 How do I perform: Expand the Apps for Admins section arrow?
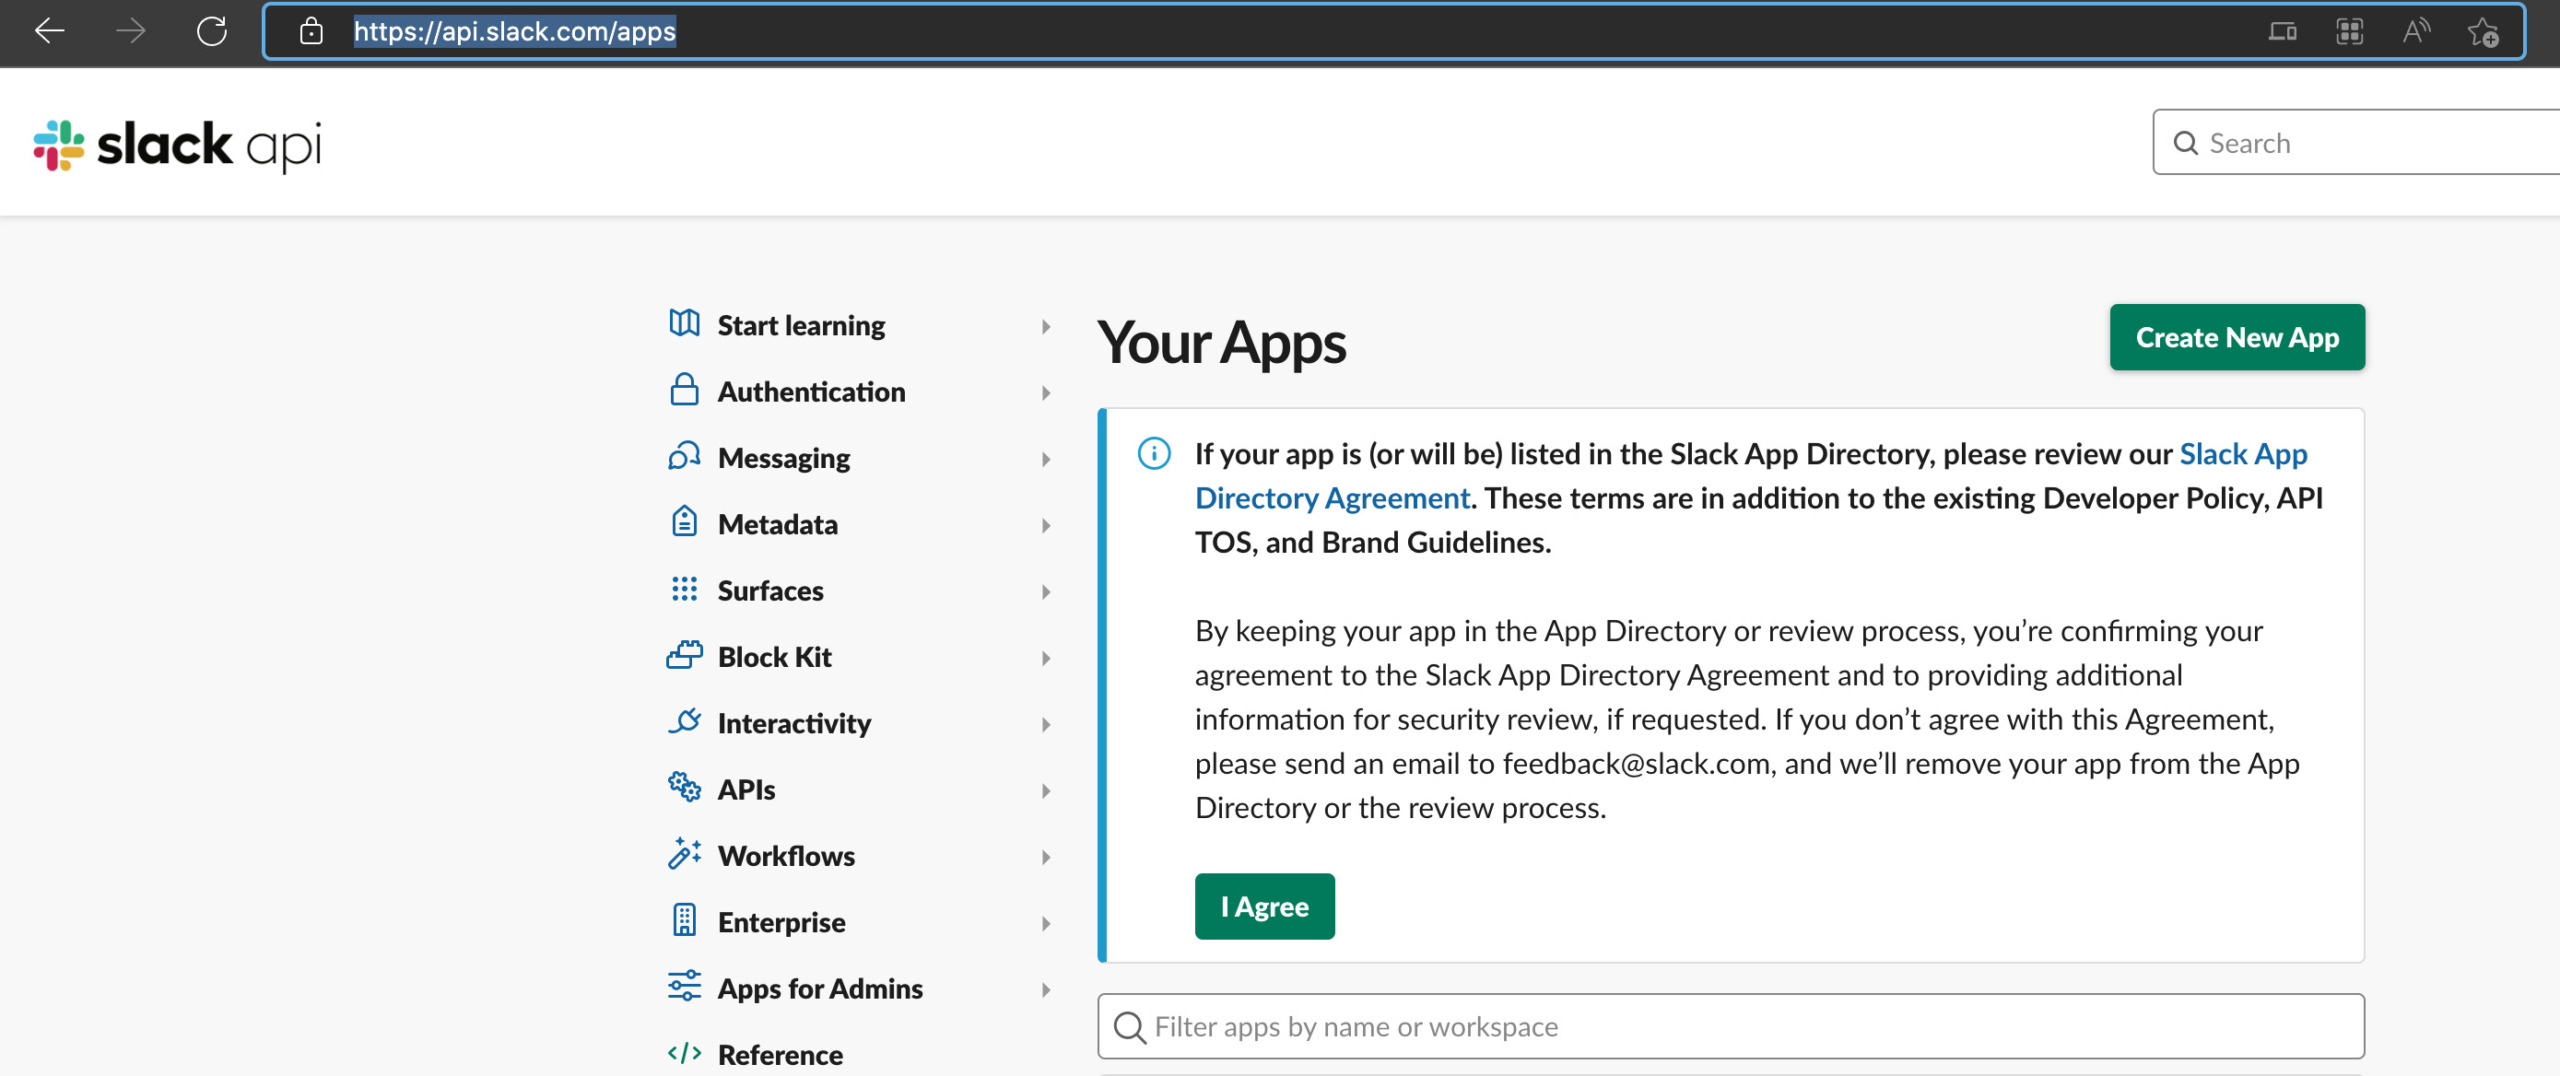[x=1045, y=990]
